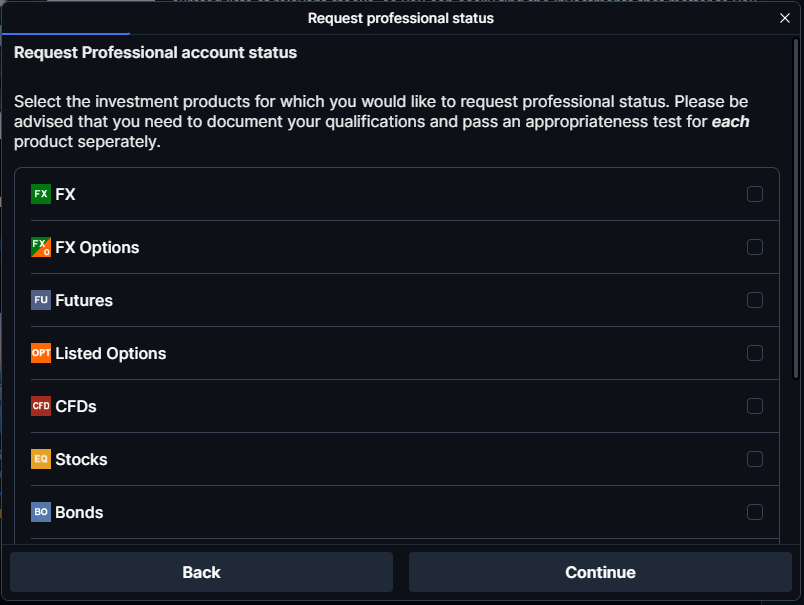Check the Stocks selection box
This screenshot has height=605, width=804.
click(x=755, y=459)
